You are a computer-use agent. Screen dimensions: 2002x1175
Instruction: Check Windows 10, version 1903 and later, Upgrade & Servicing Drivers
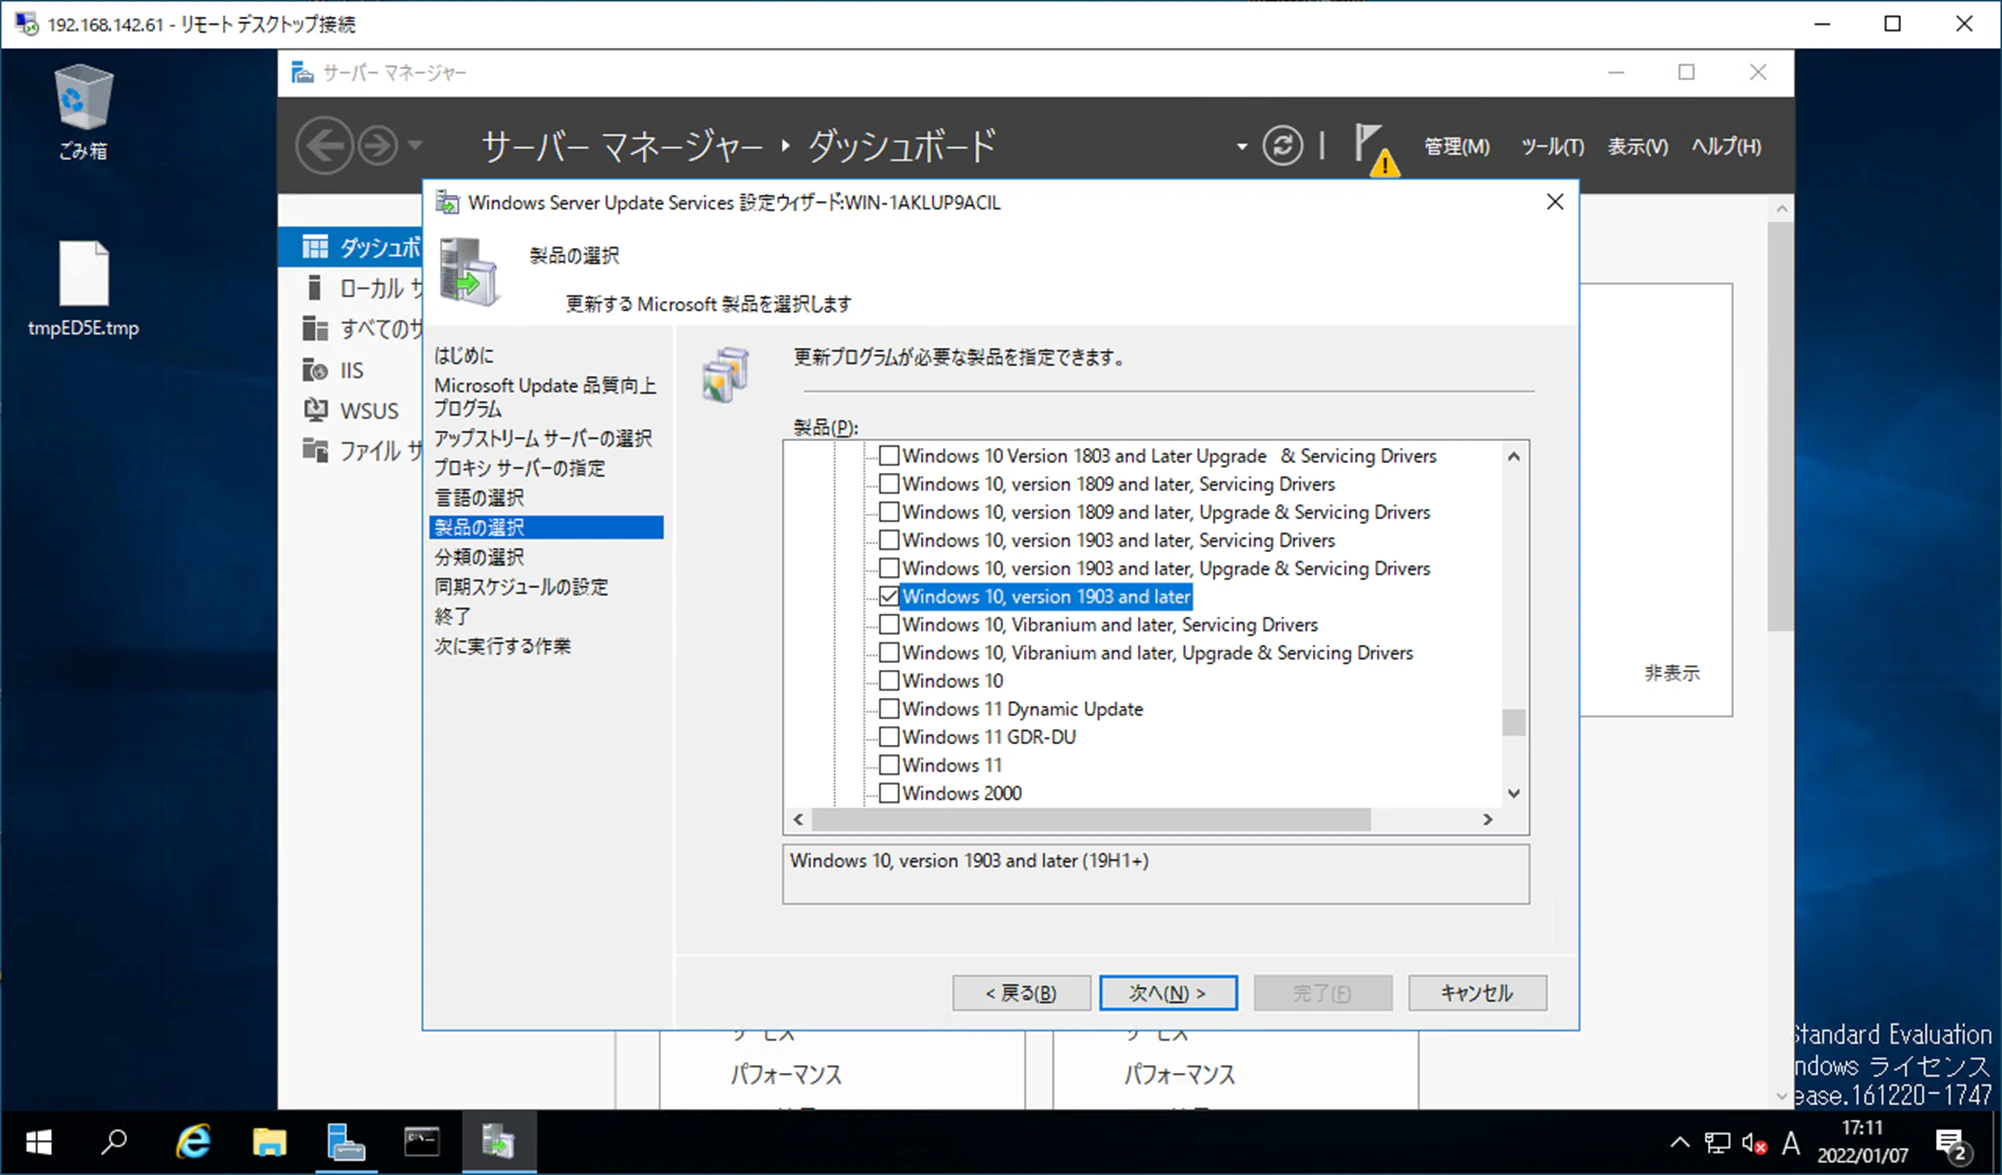(889, 568)
